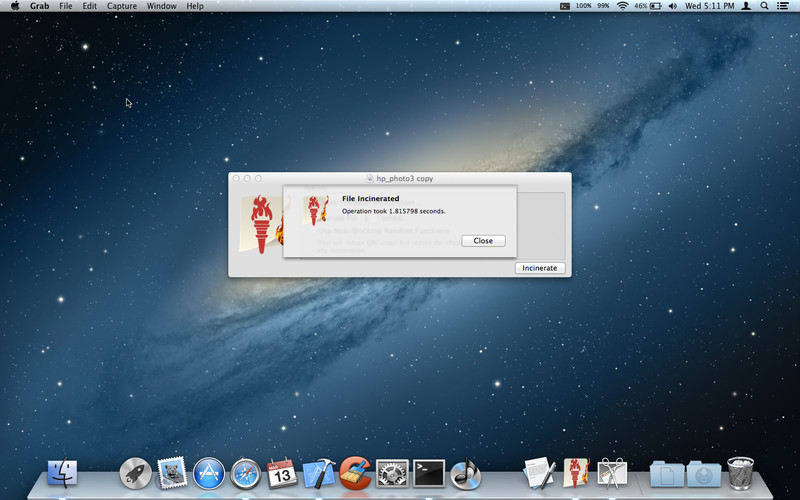Viewport: 800px width, 500px height.
Task: Open System Preferences gear in Dock
Action: point(392,473)
